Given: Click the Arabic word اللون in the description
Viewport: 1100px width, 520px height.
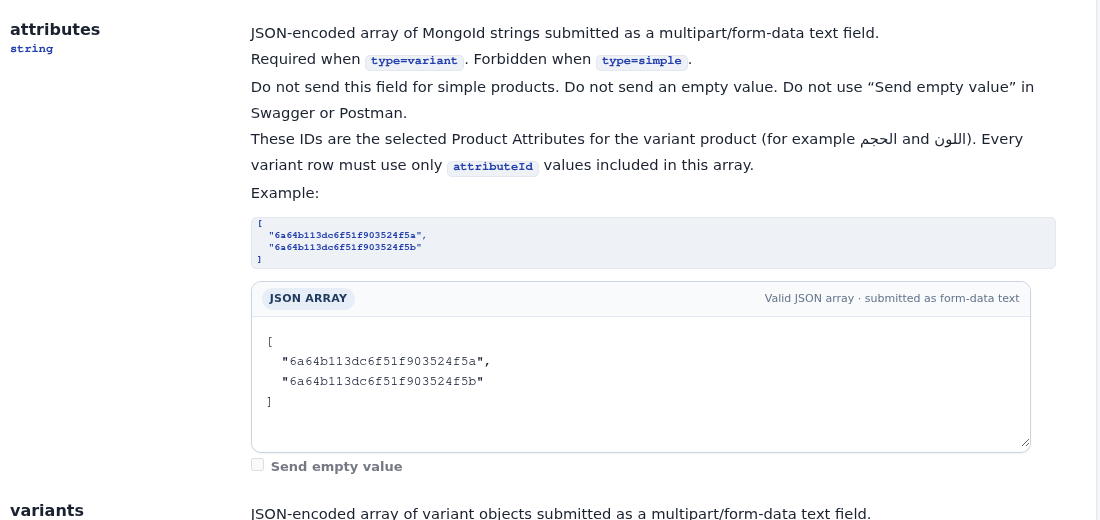Looking at the screenshot, I should (x=950, y=139).
